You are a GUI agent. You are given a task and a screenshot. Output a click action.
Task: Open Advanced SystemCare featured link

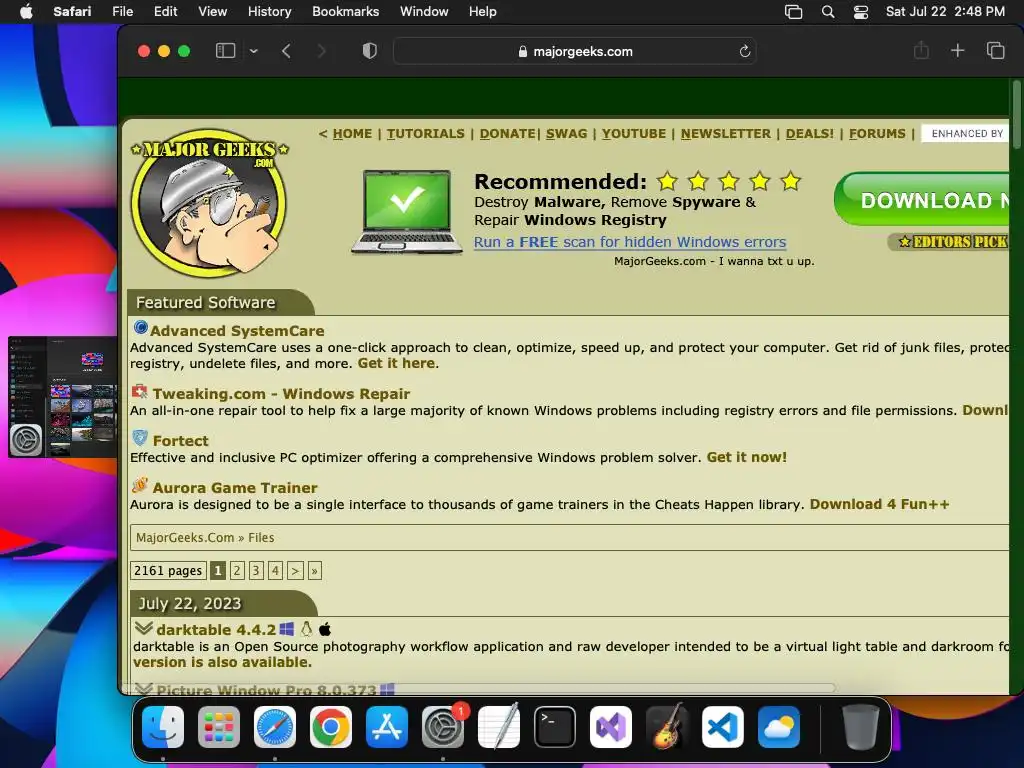coord(237,331)
